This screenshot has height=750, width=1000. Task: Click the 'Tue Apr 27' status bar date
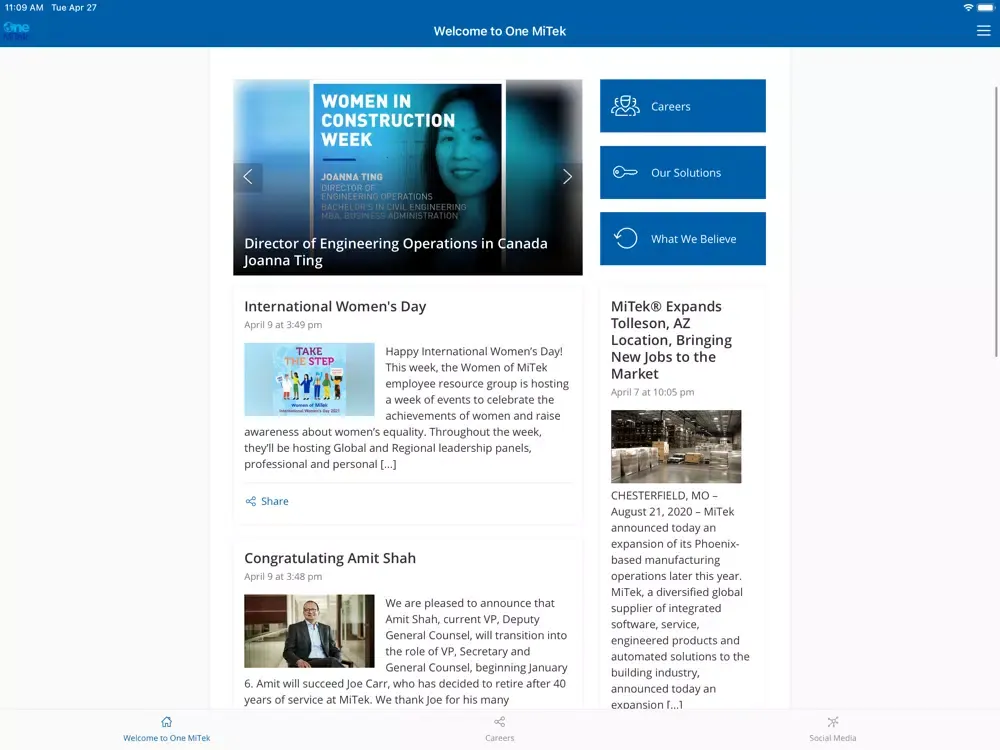click(74, 8)
